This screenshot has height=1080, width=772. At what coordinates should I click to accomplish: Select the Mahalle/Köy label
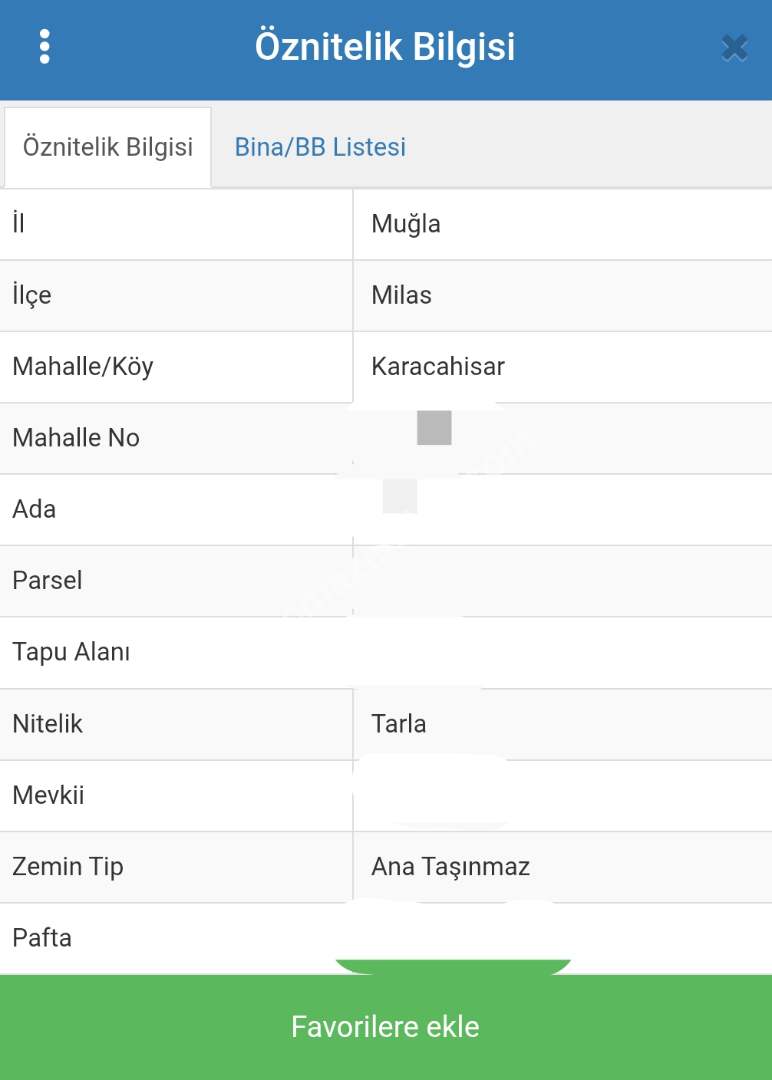pos(83,367)
